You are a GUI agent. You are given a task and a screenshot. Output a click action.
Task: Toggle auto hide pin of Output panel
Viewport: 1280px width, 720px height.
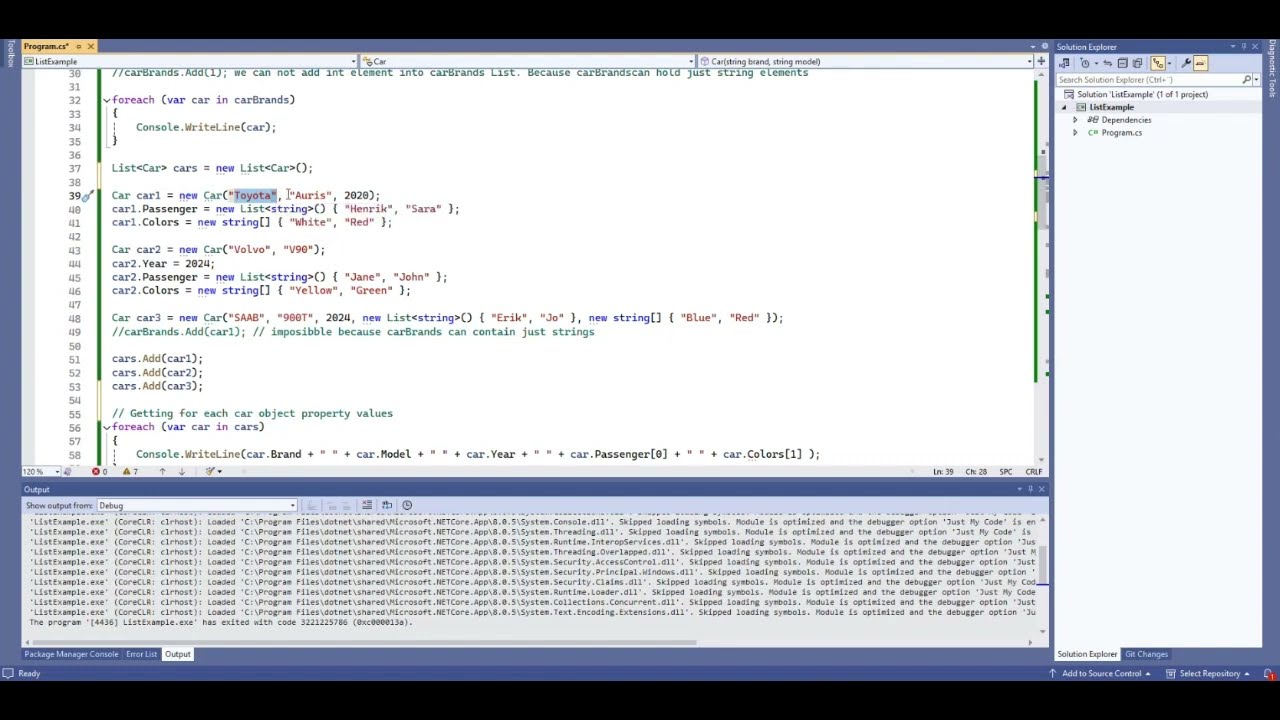1030,489
